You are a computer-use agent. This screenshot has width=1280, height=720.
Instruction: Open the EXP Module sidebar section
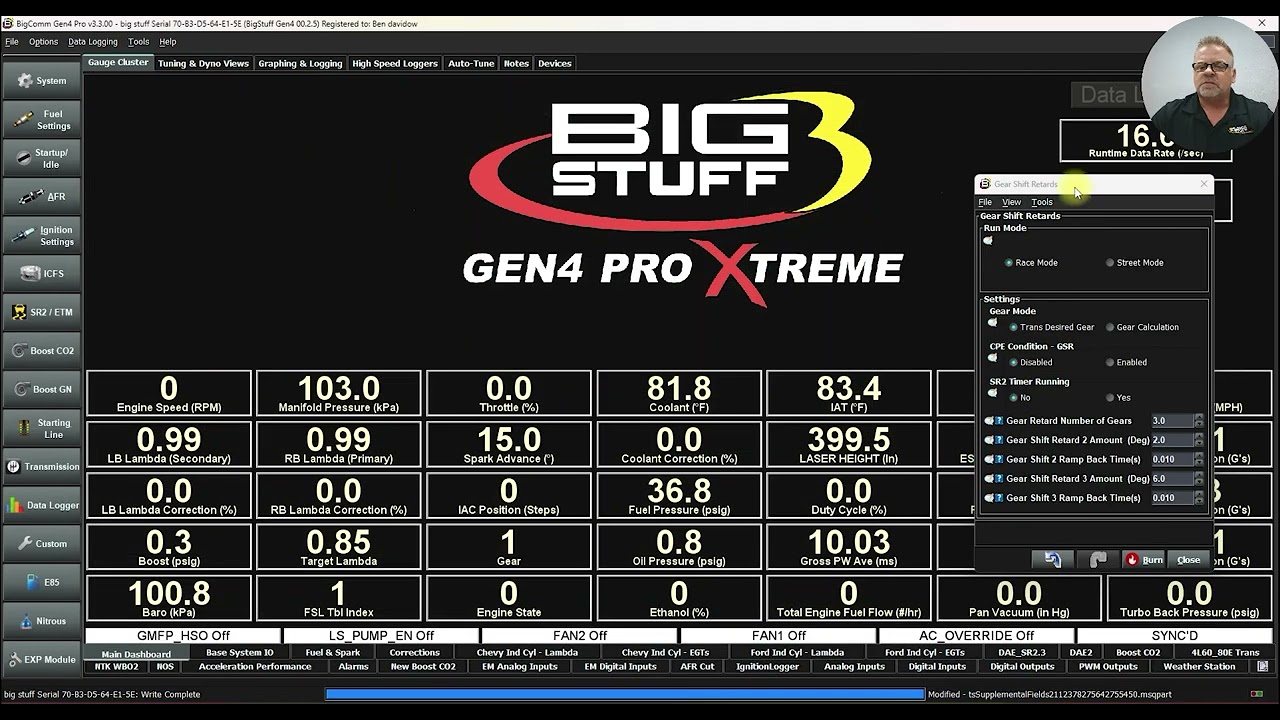[x=41, y=659]
